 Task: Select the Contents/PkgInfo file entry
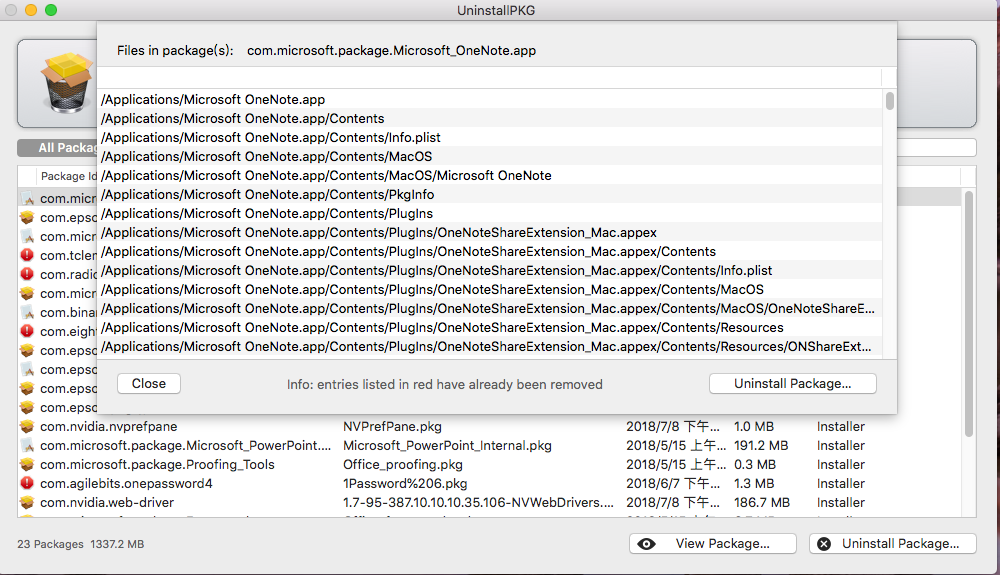click(x=490, y=194)
